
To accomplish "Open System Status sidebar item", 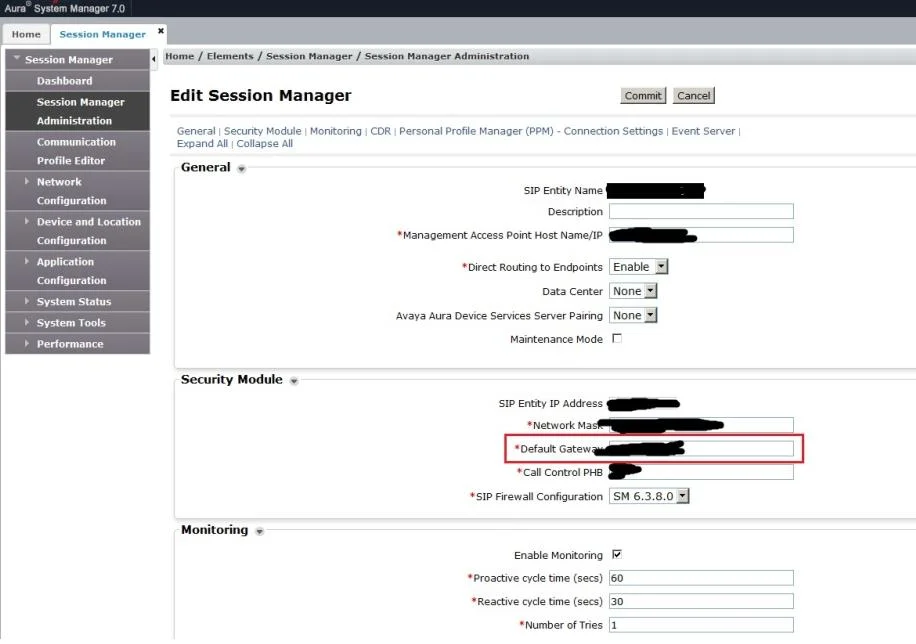I will (x=74, y=302).
